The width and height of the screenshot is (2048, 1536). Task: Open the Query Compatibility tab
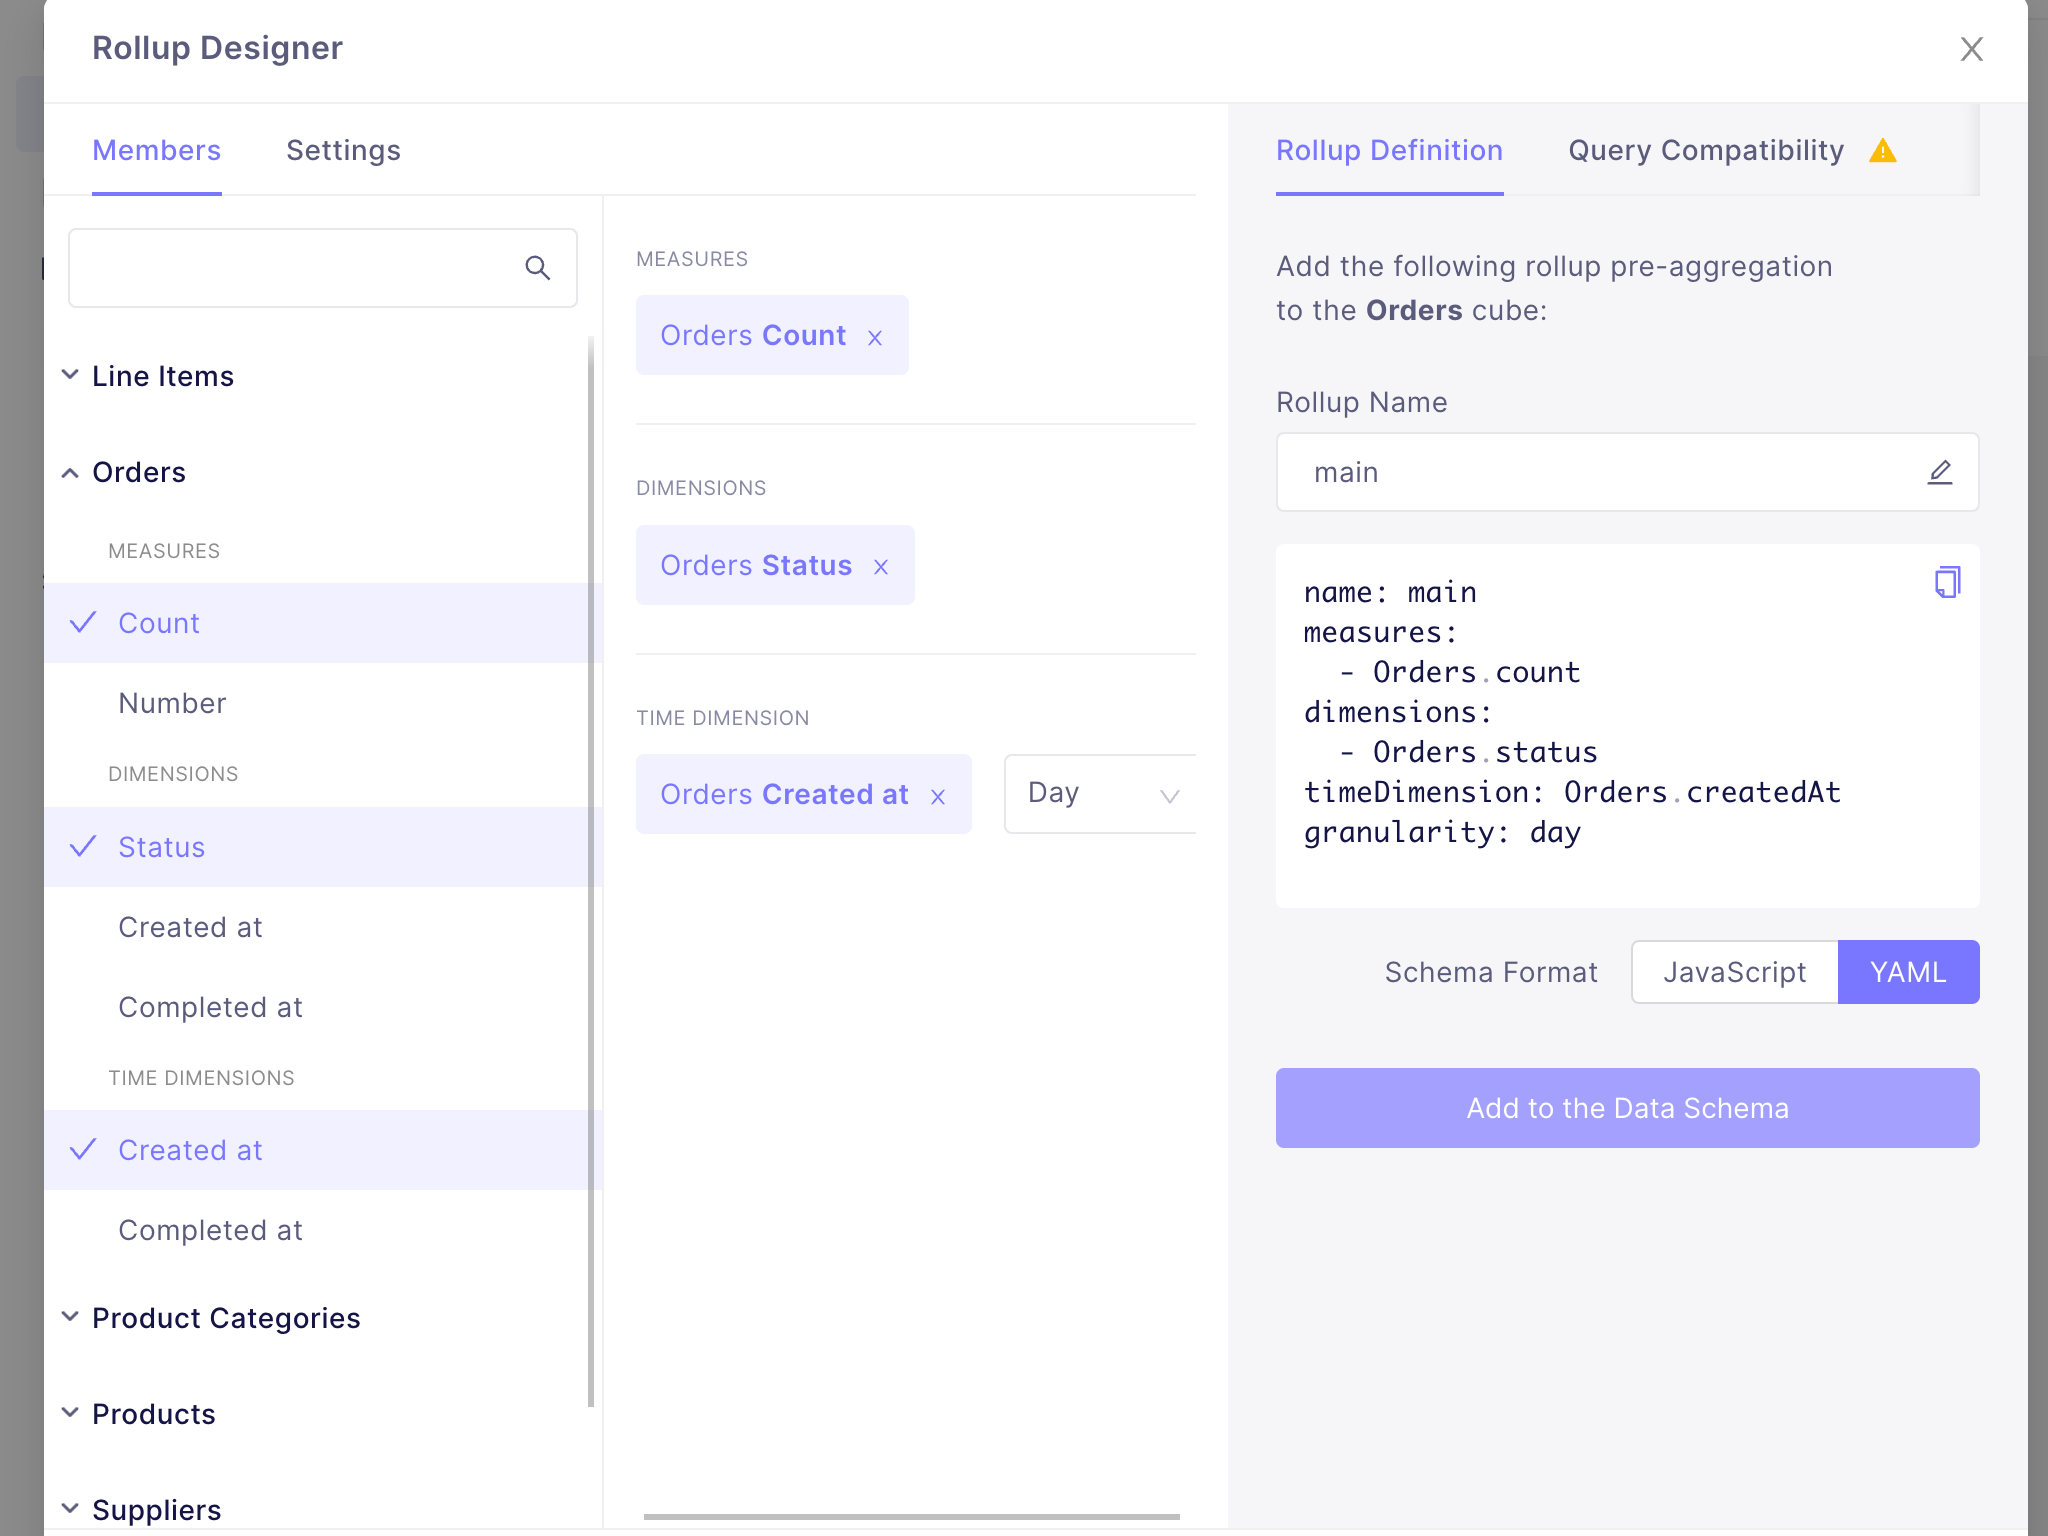pos(1706,150)
